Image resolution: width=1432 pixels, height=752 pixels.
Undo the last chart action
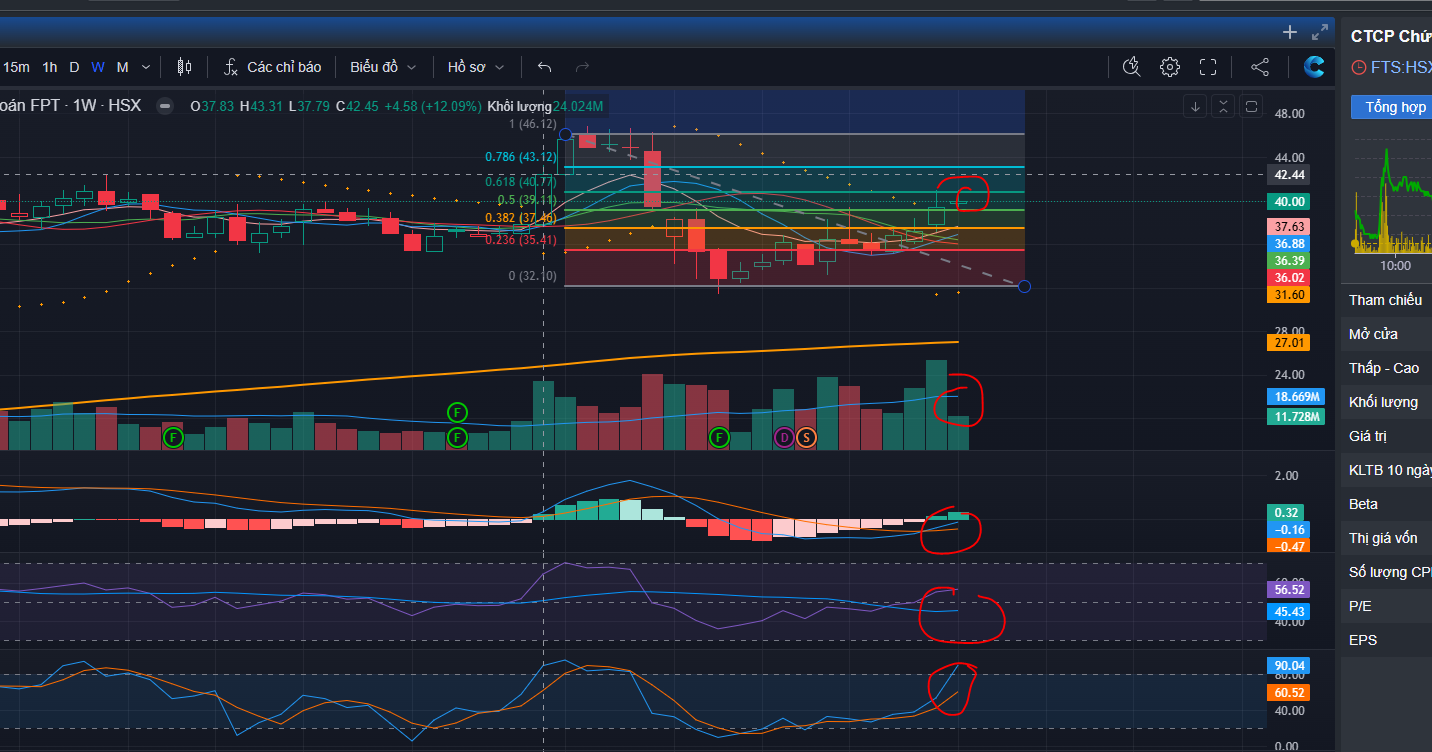[x=545, y=67]
